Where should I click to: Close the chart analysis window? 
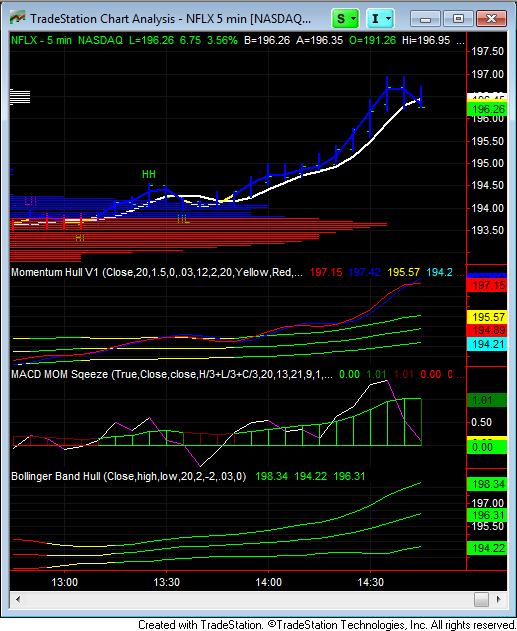[x=491, y=19]
